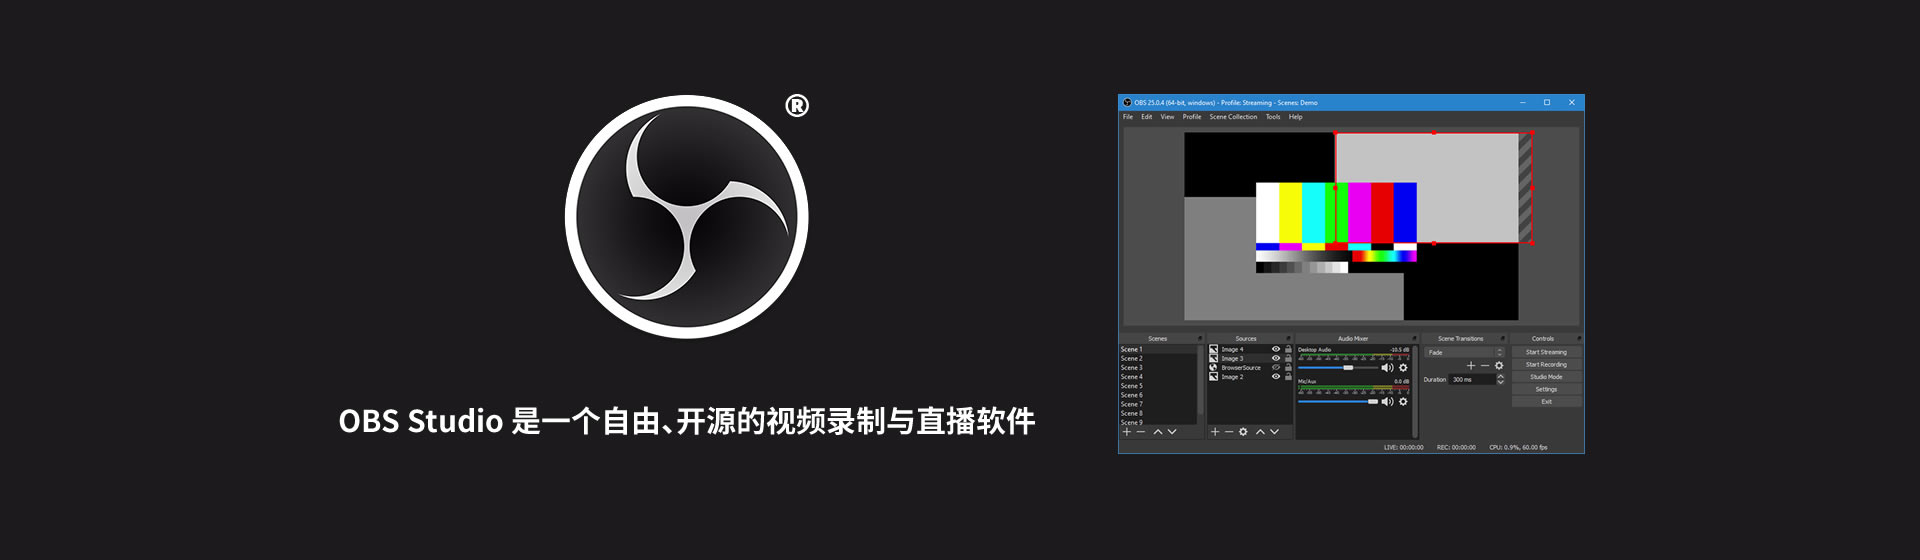1920x560 pixels.
Task: Select Scene 7 in the Scenes list
Action: 1158,404
